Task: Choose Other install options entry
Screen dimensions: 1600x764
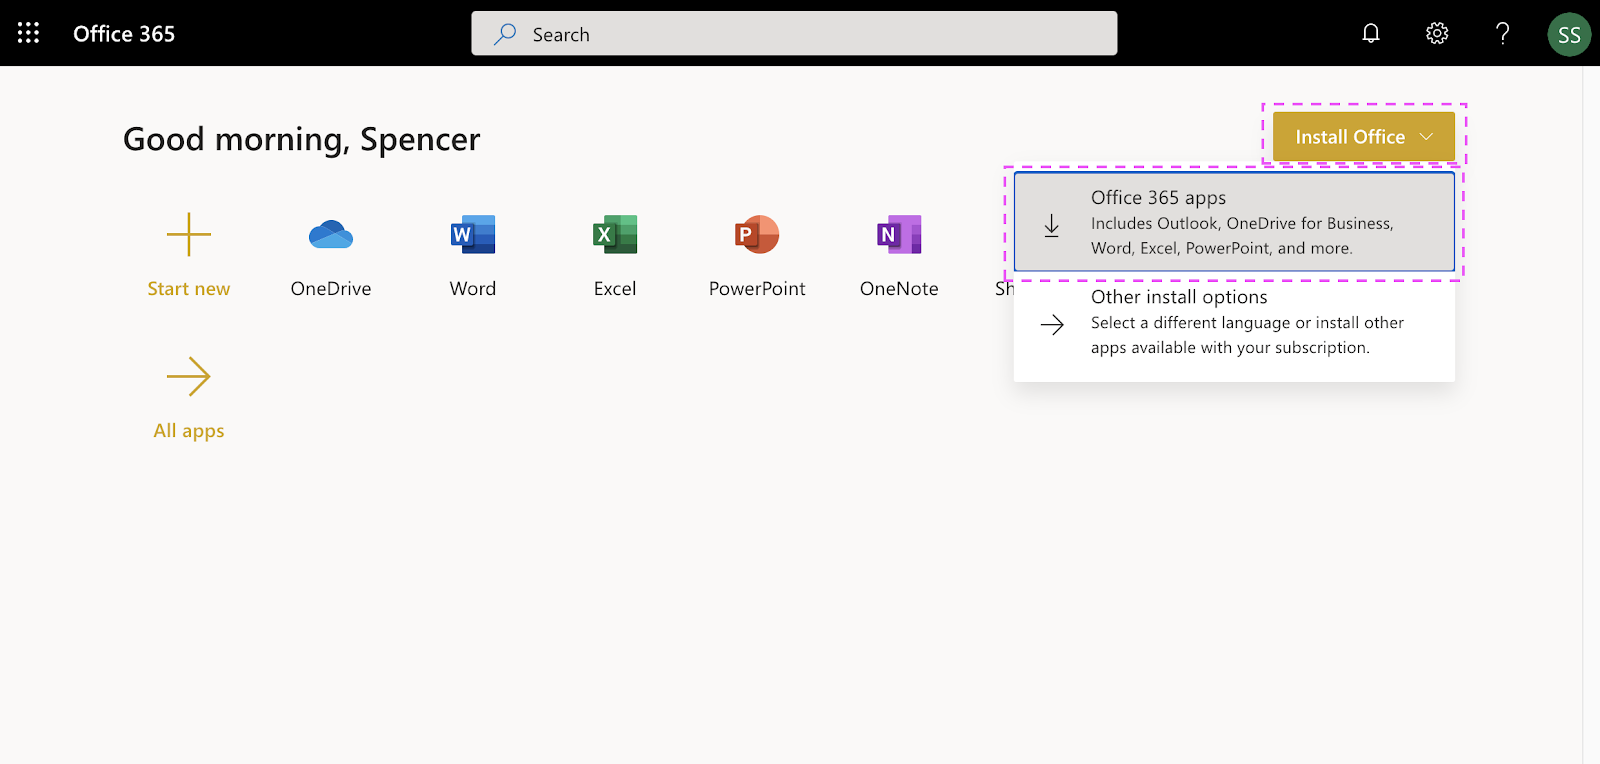Action: click(x=1234, y=322)
